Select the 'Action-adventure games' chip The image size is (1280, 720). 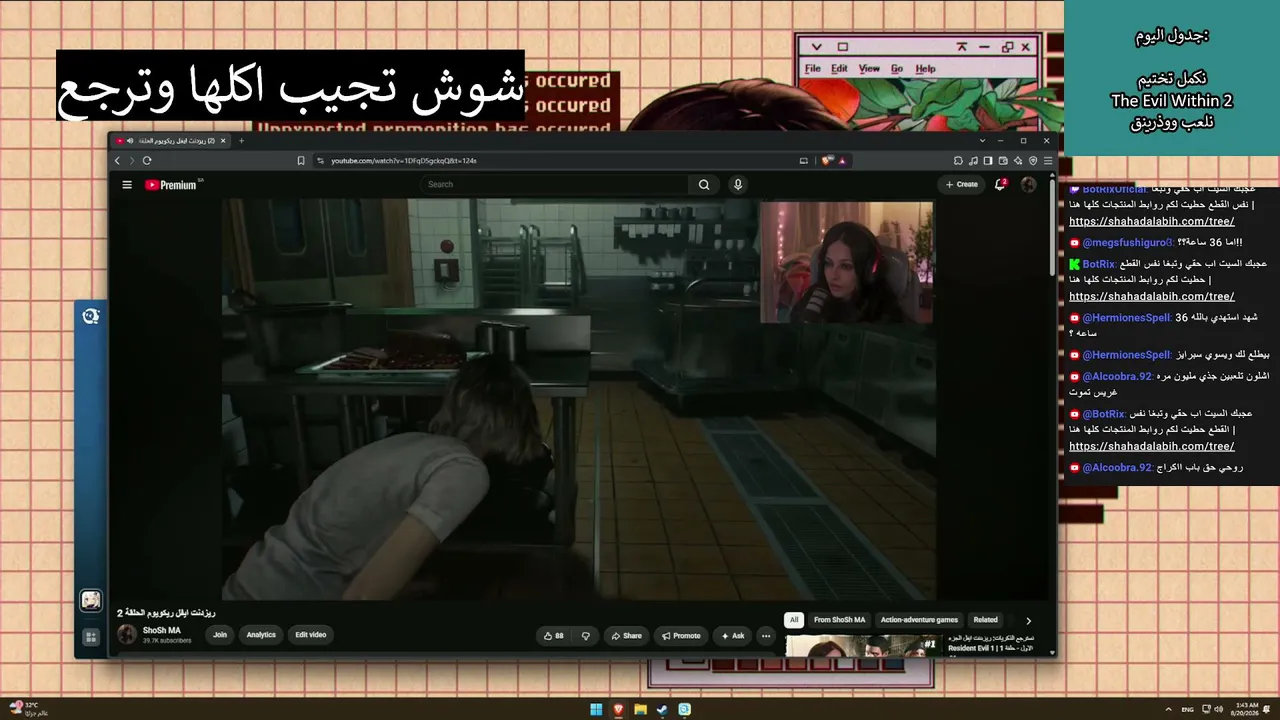919,620
